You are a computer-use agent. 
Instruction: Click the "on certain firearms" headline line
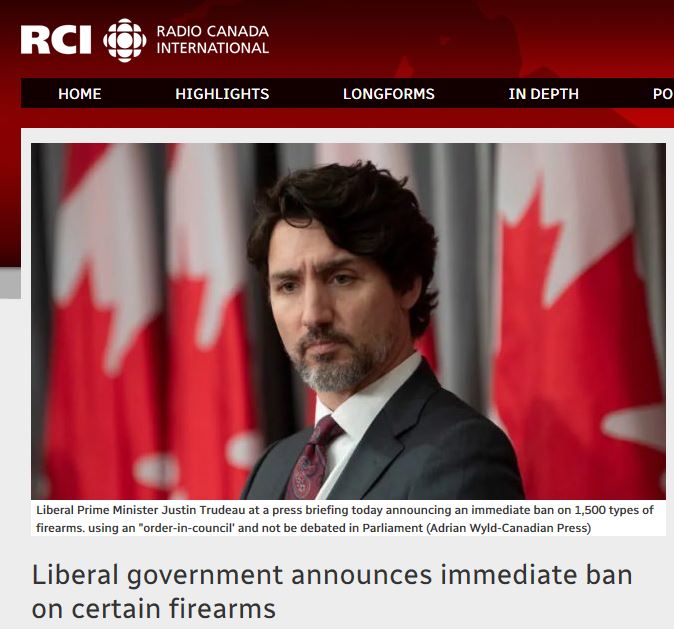pos(153,608)
